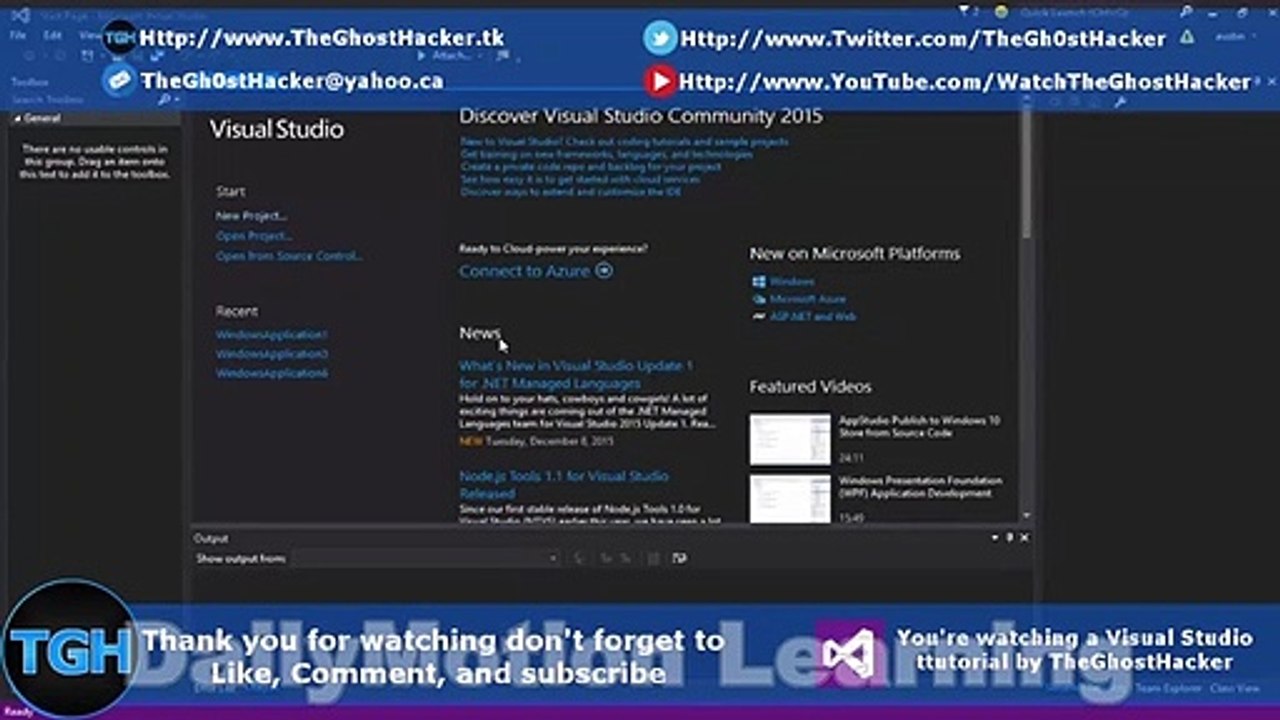Switch to Team Explorer tab

click(x=1169, y=688)
